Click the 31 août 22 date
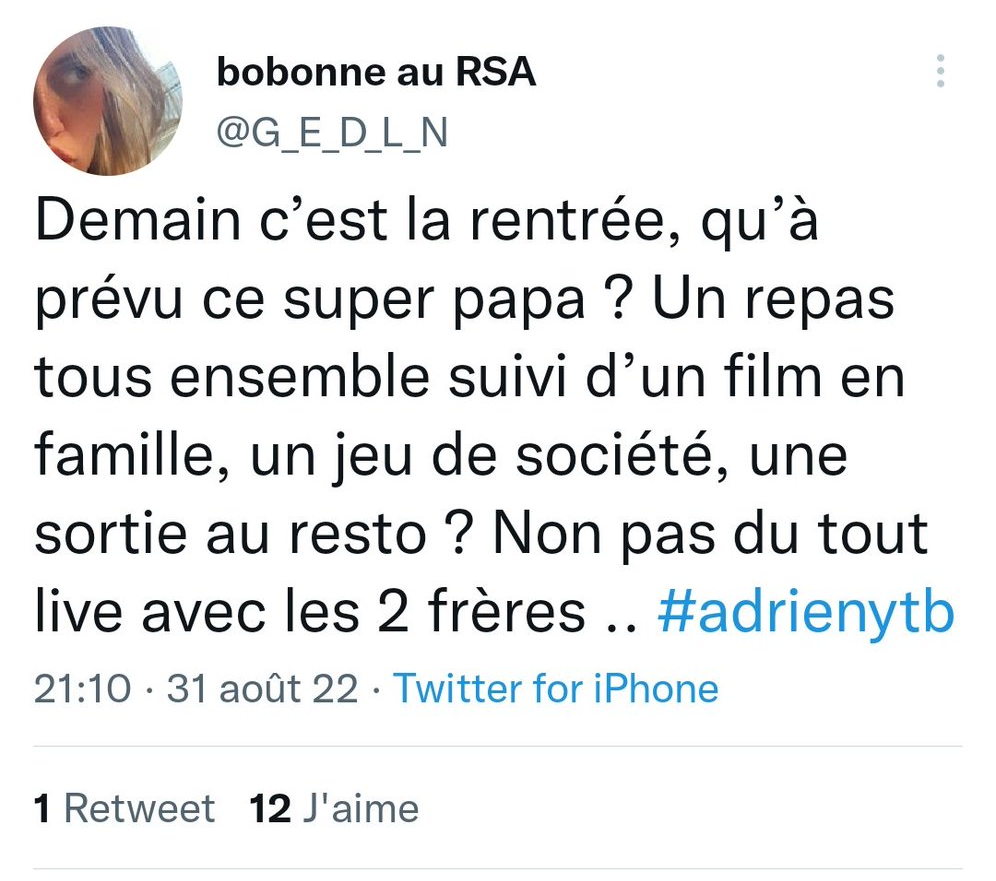 click(262, 689)
